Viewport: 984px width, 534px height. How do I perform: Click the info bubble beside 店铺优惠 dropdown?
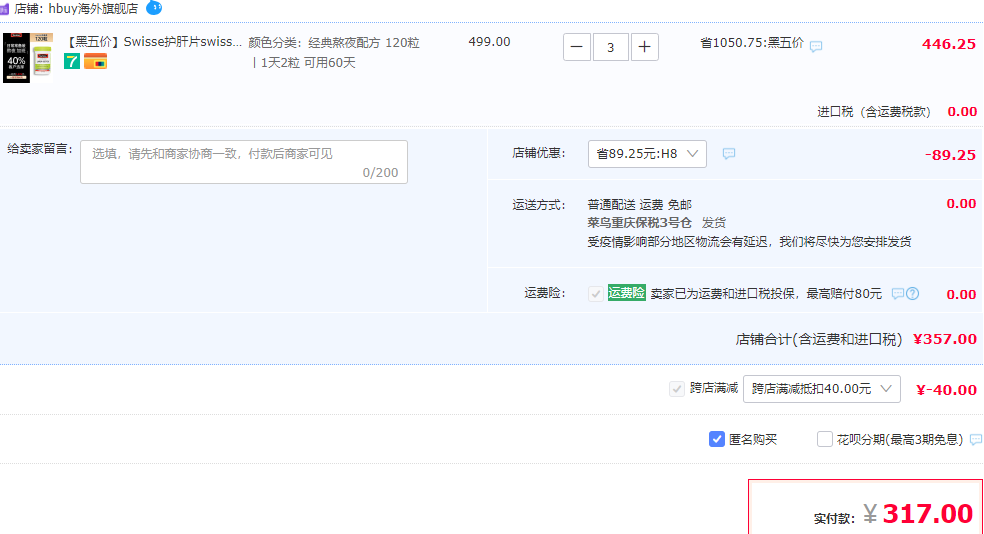729,154
